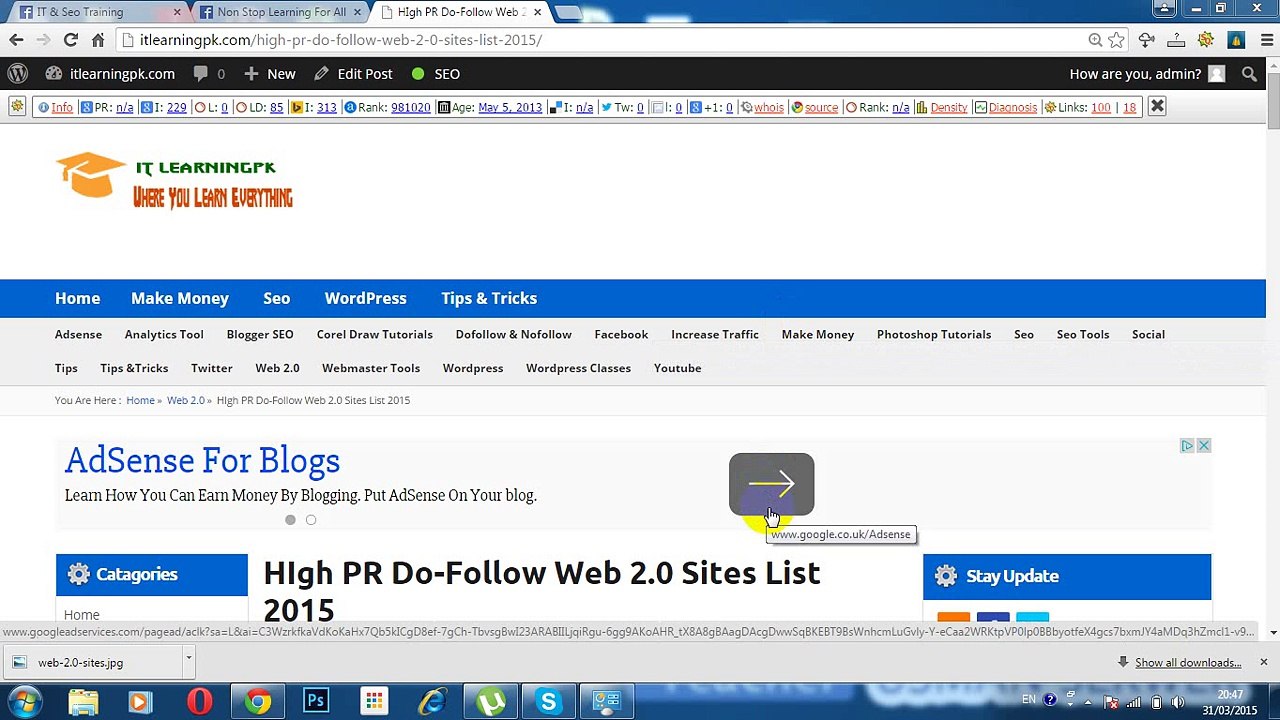
Task: Click Edit Post in the admin bar
Action: coord(353,74)
